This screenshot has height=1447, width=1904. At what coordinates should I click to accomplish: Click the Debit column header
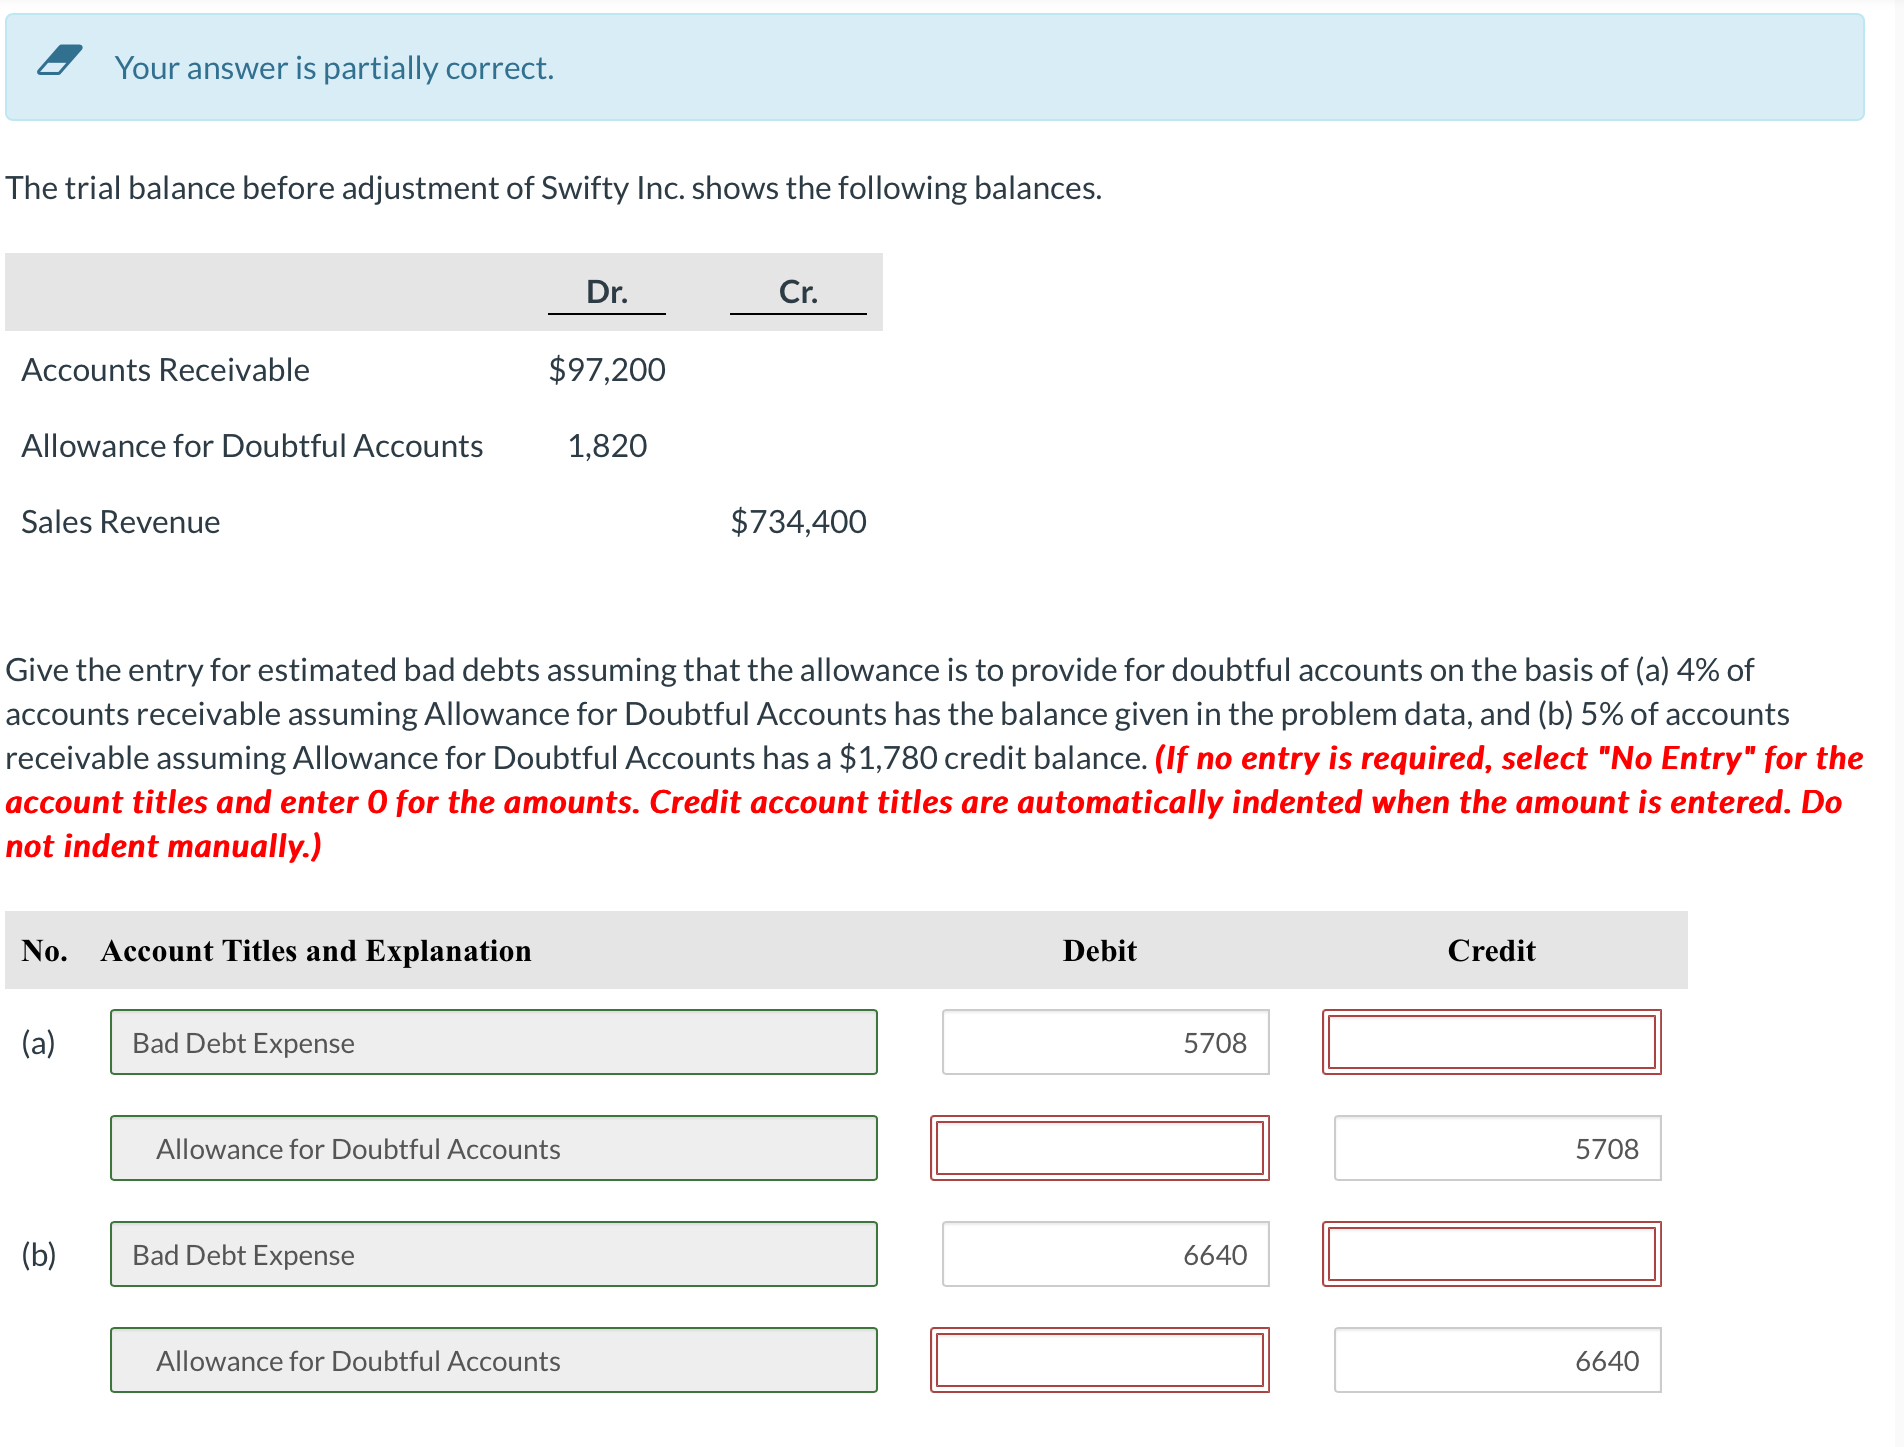(1098, 950)
